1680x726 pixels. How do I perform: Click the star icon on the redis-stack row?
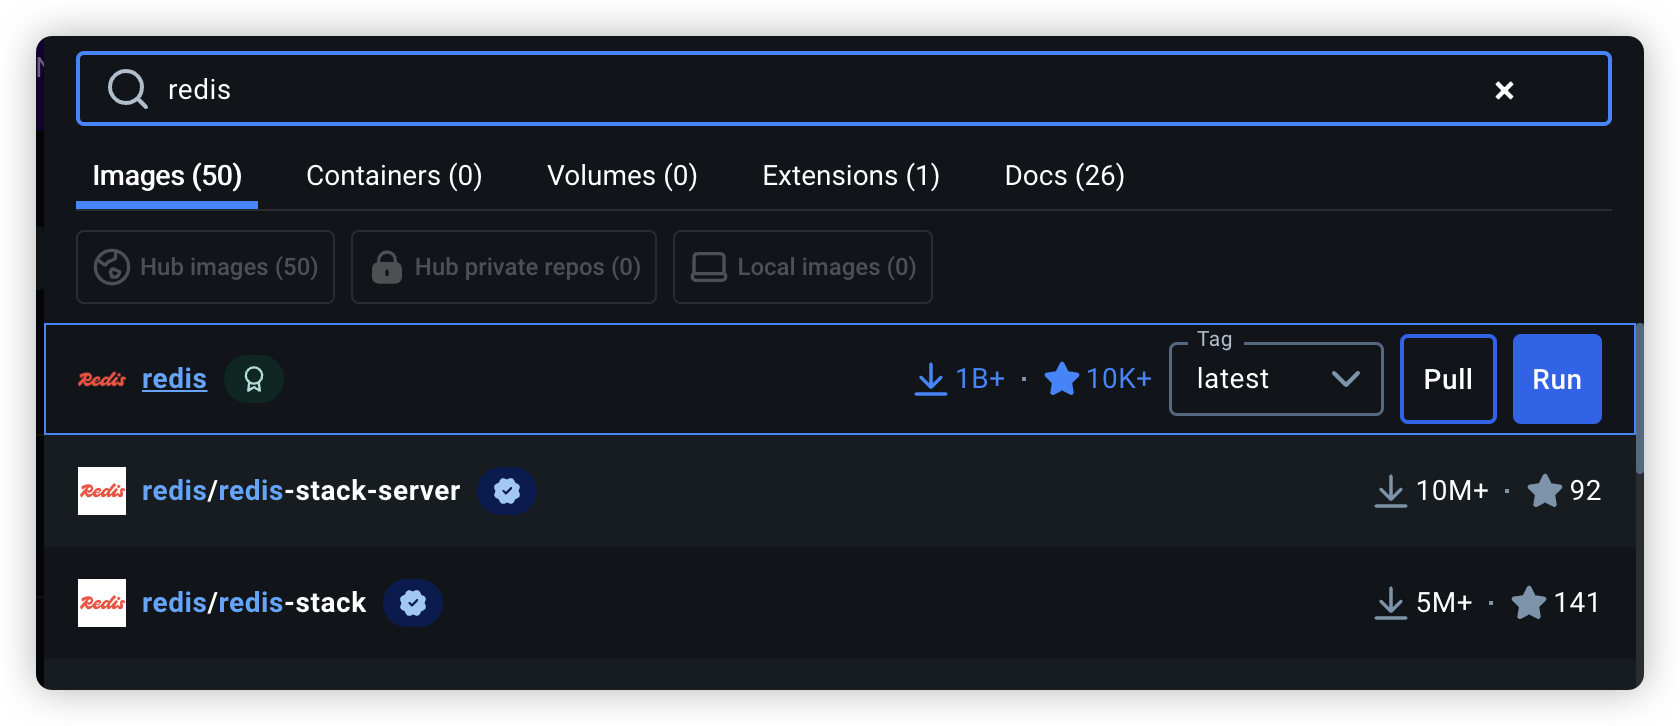pyautogui.click(x=1528, y=603)
